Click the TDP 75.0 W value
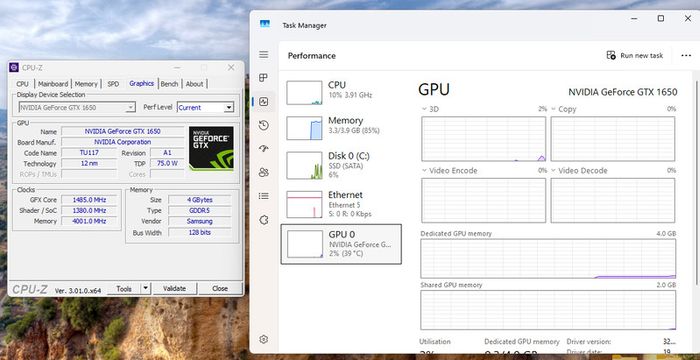700x360 pixels. (x=167, y=163)
